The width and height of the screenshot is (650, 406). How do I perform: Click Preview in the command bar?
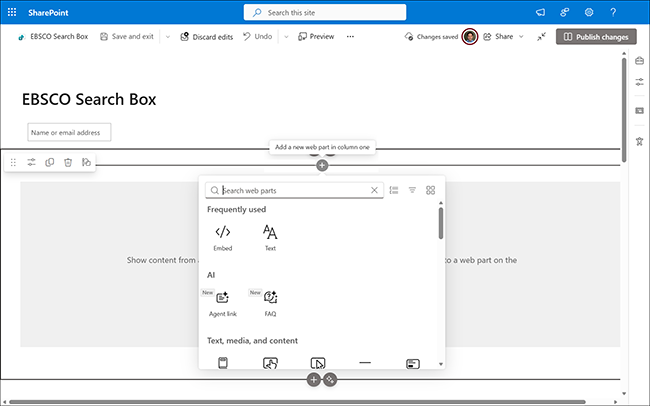point(316,36)
